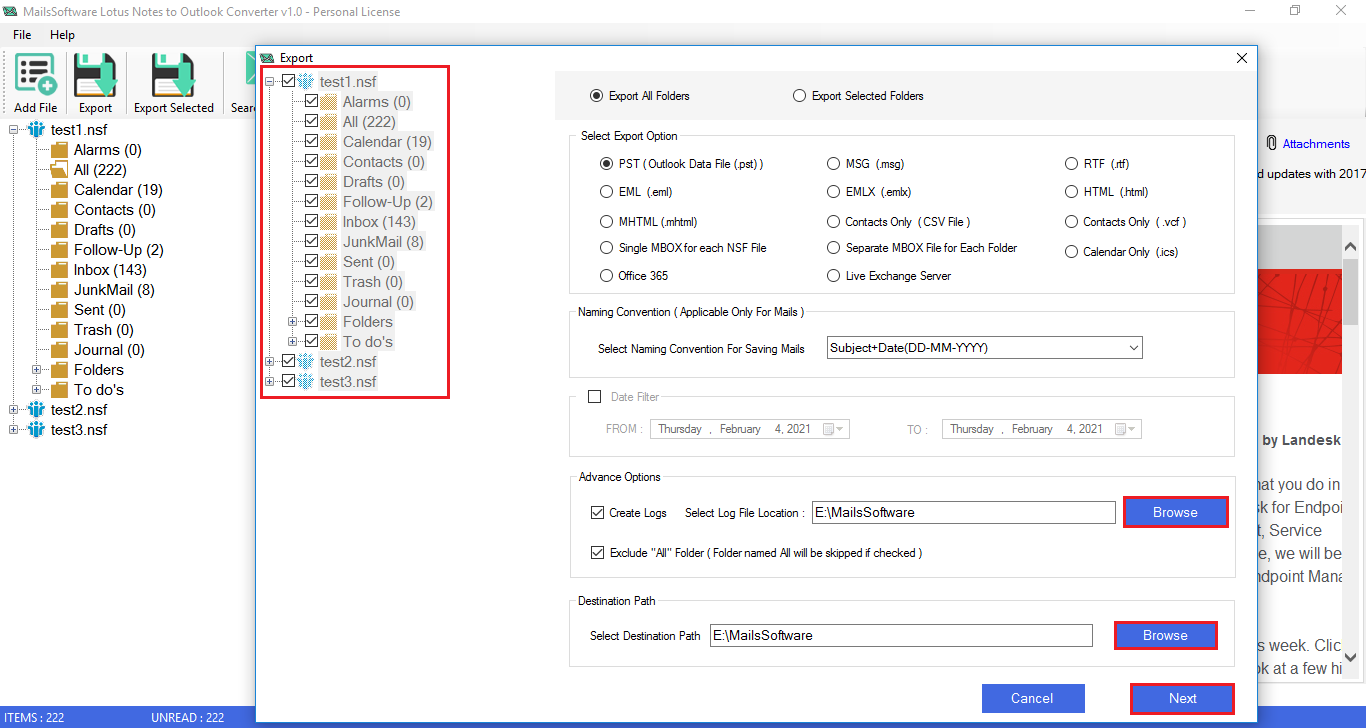
Task: Choose Contacts Only (CSV File) option
Action: click(834, 222)
